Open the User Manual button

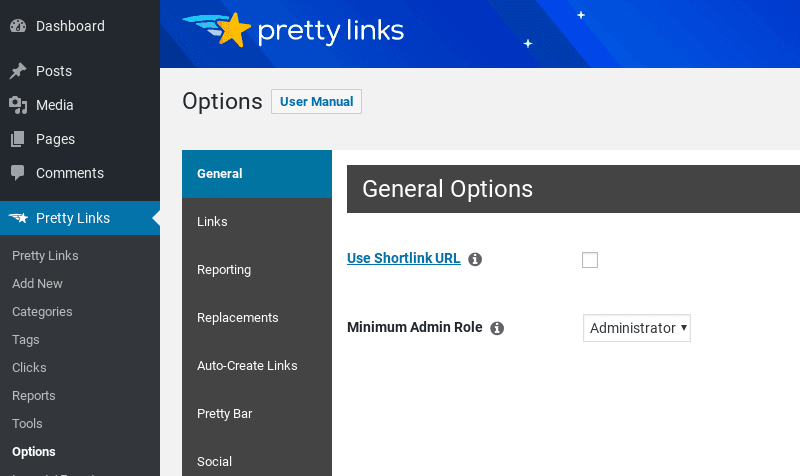[x=316, y=102]
